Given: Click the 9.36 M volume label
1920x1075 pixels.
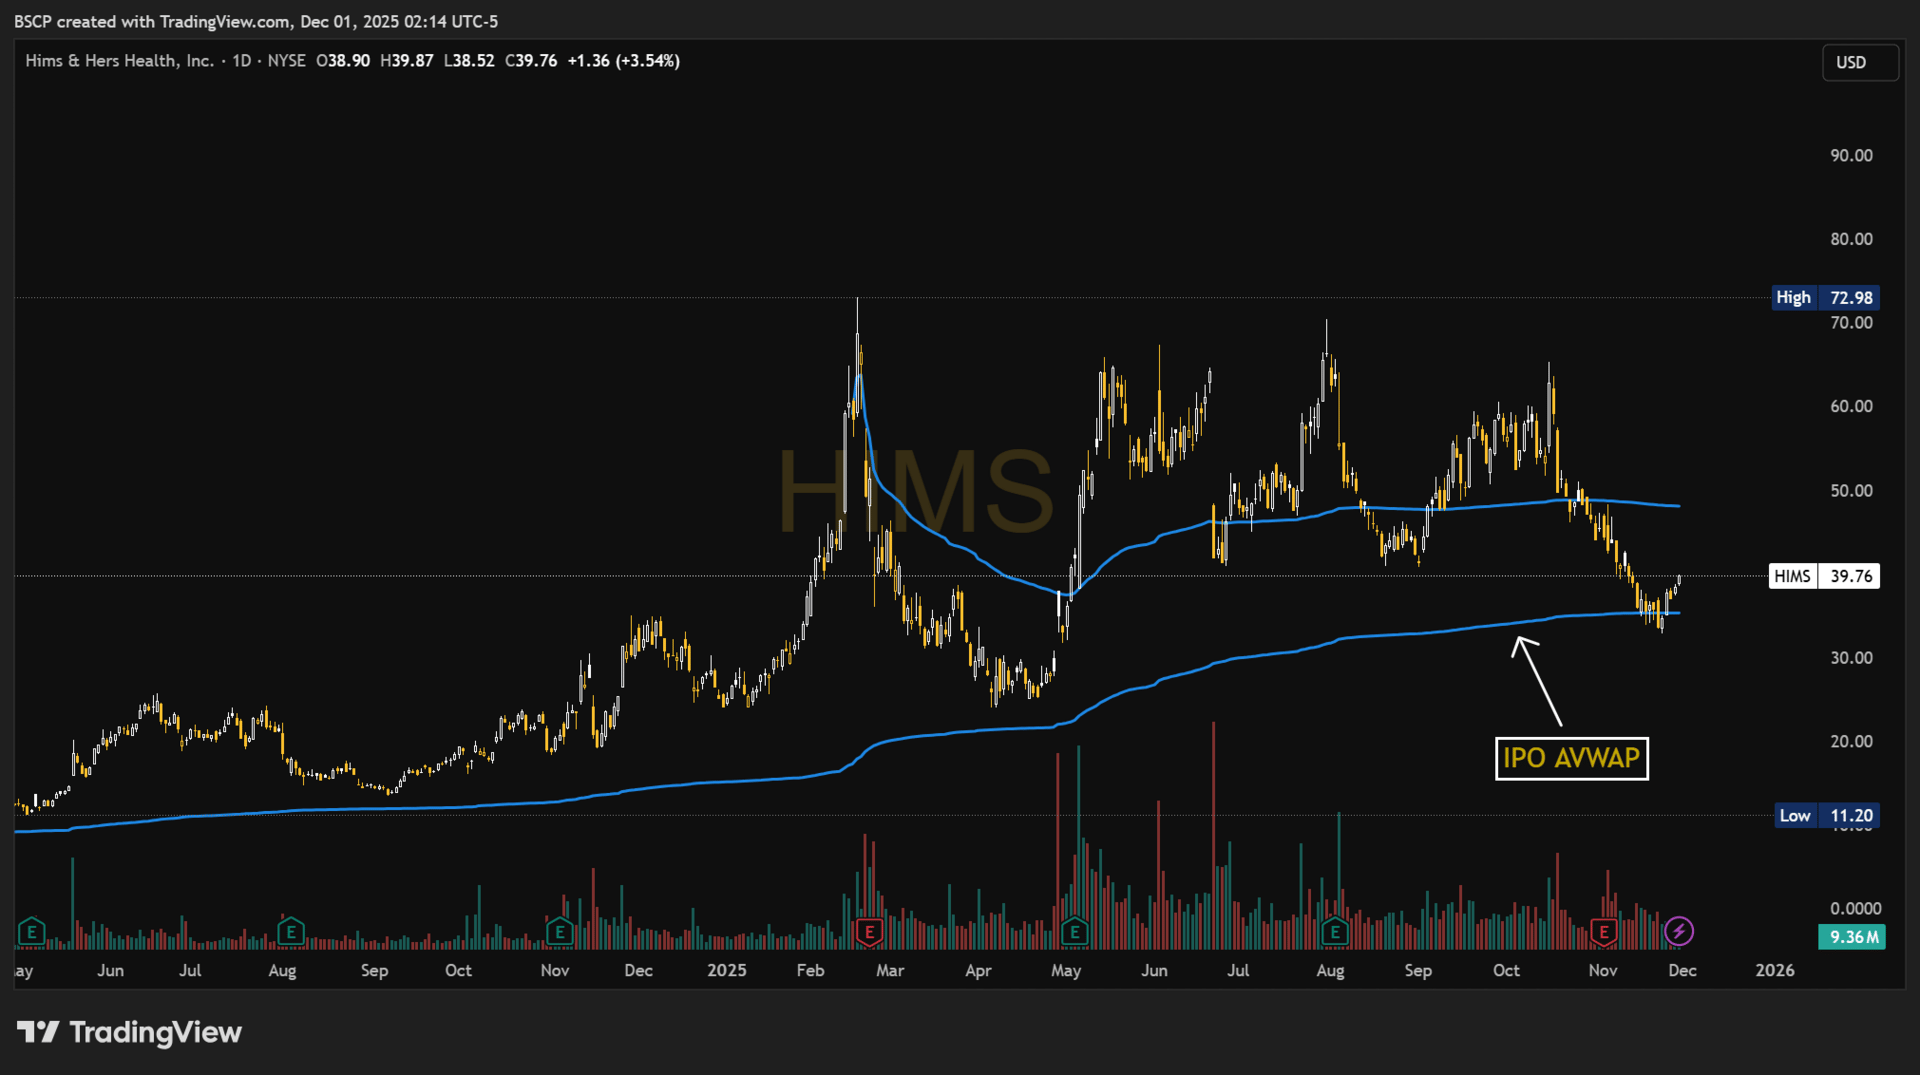Looking at the screenshot, I should 1851,937.
